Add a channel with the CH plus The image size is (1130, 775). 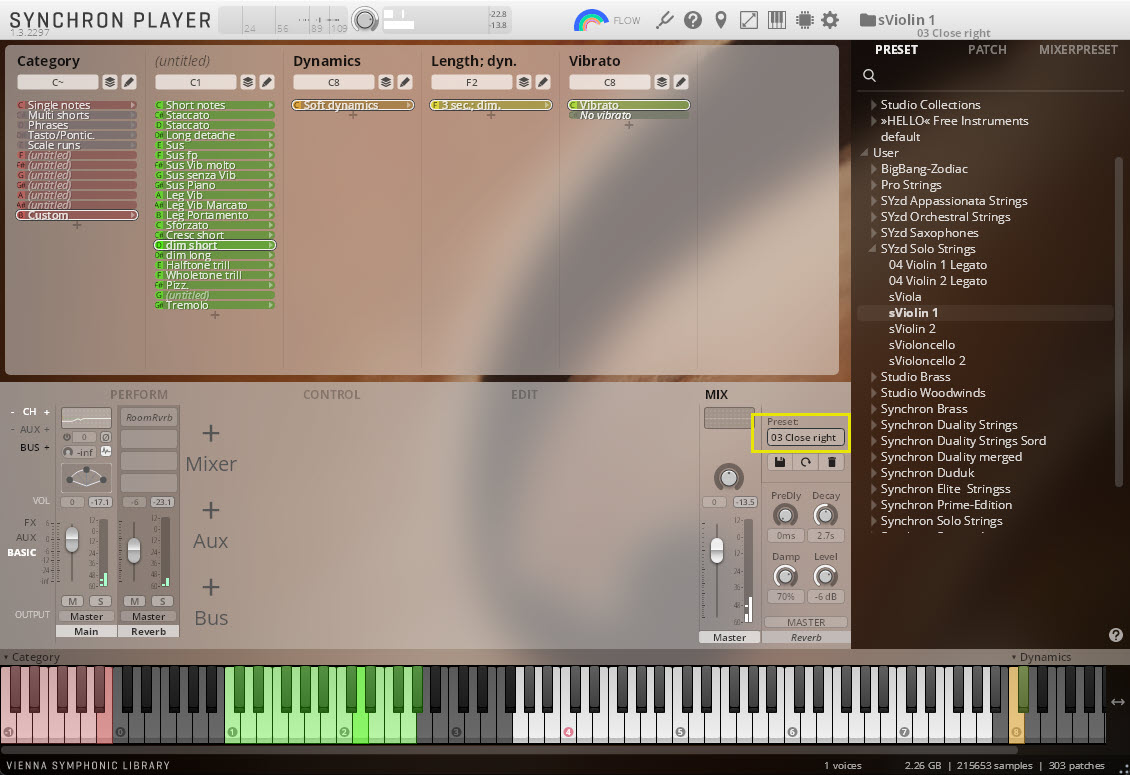(47, 412)
